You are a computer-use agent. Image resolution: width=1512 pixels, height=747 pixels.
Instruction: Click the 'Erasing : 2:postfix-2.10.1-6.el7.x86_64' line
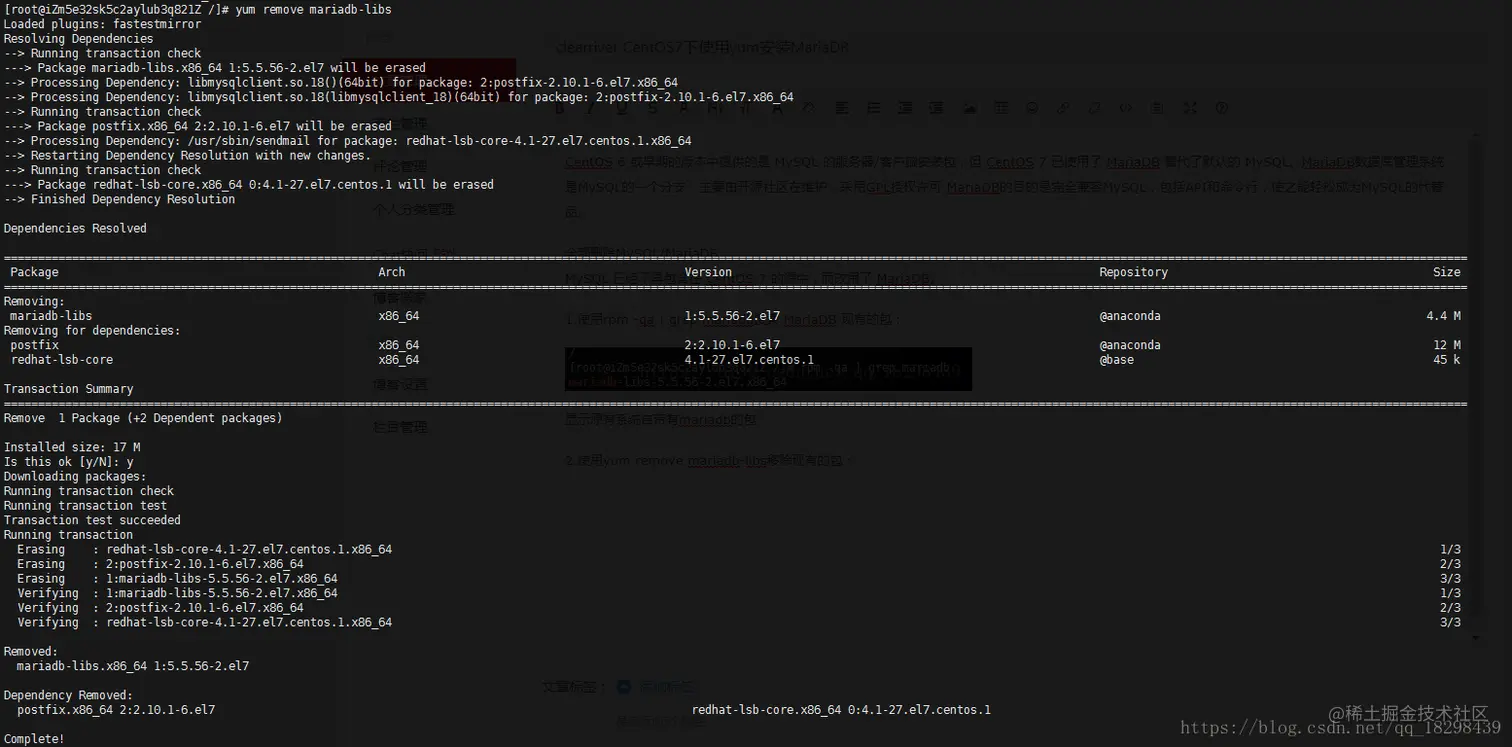[x=160, y=564]
